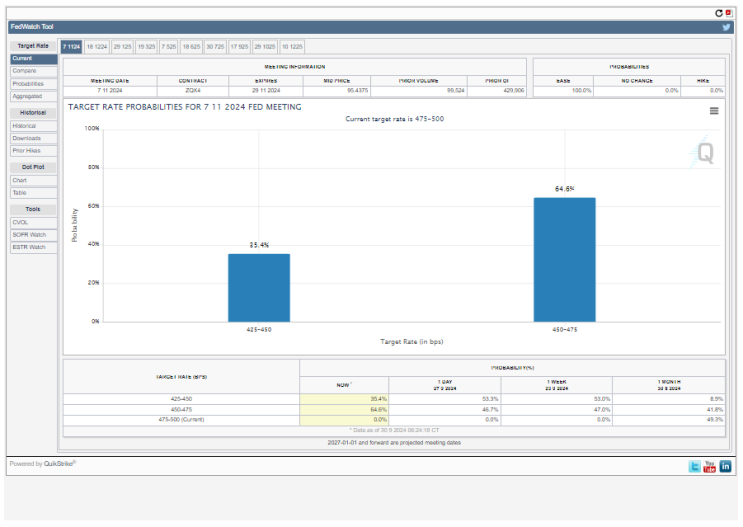Screen dimensions: 743x527
Task: Open the chart hamburger menu icon
Action: tap(714, 111)
